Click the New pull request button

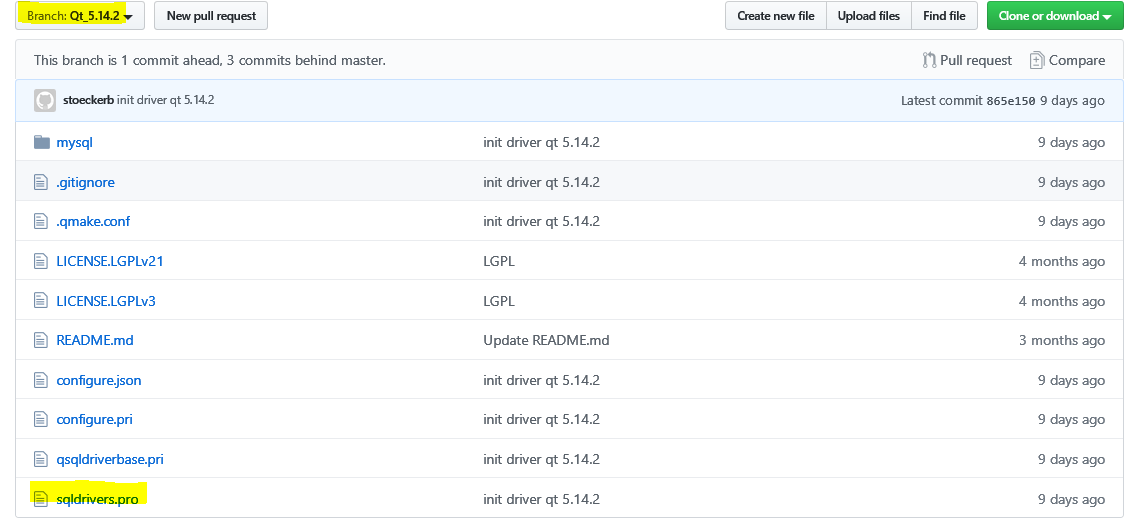[211, 15]
